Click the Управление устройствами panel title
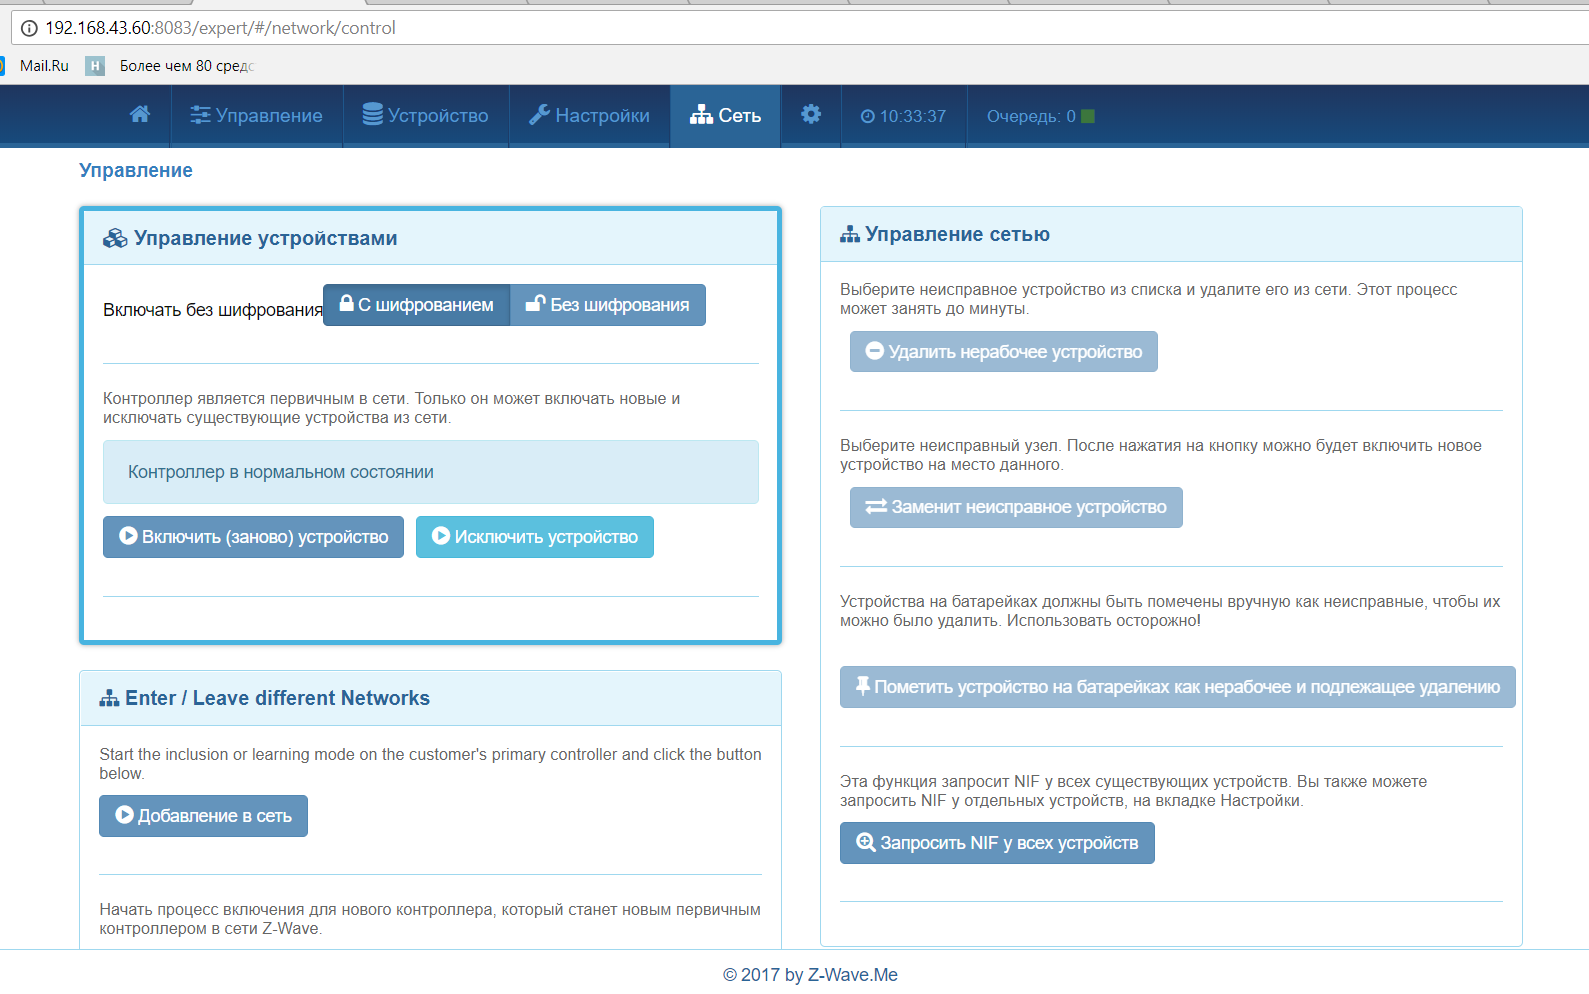Screen dimensions: 1589x994 coord(266,238)
